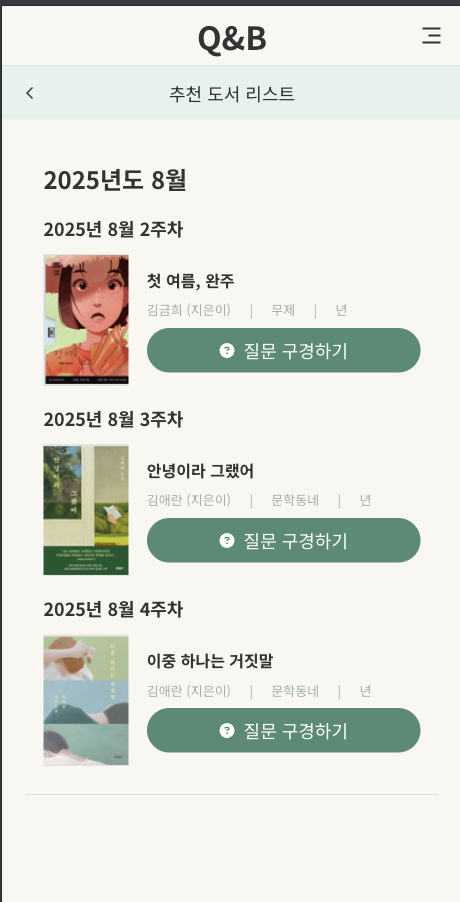Image resolution: width=460 pixels, height=902 pixels.
Task: Open the hamburger menu icon
Action: click(431, 36)
